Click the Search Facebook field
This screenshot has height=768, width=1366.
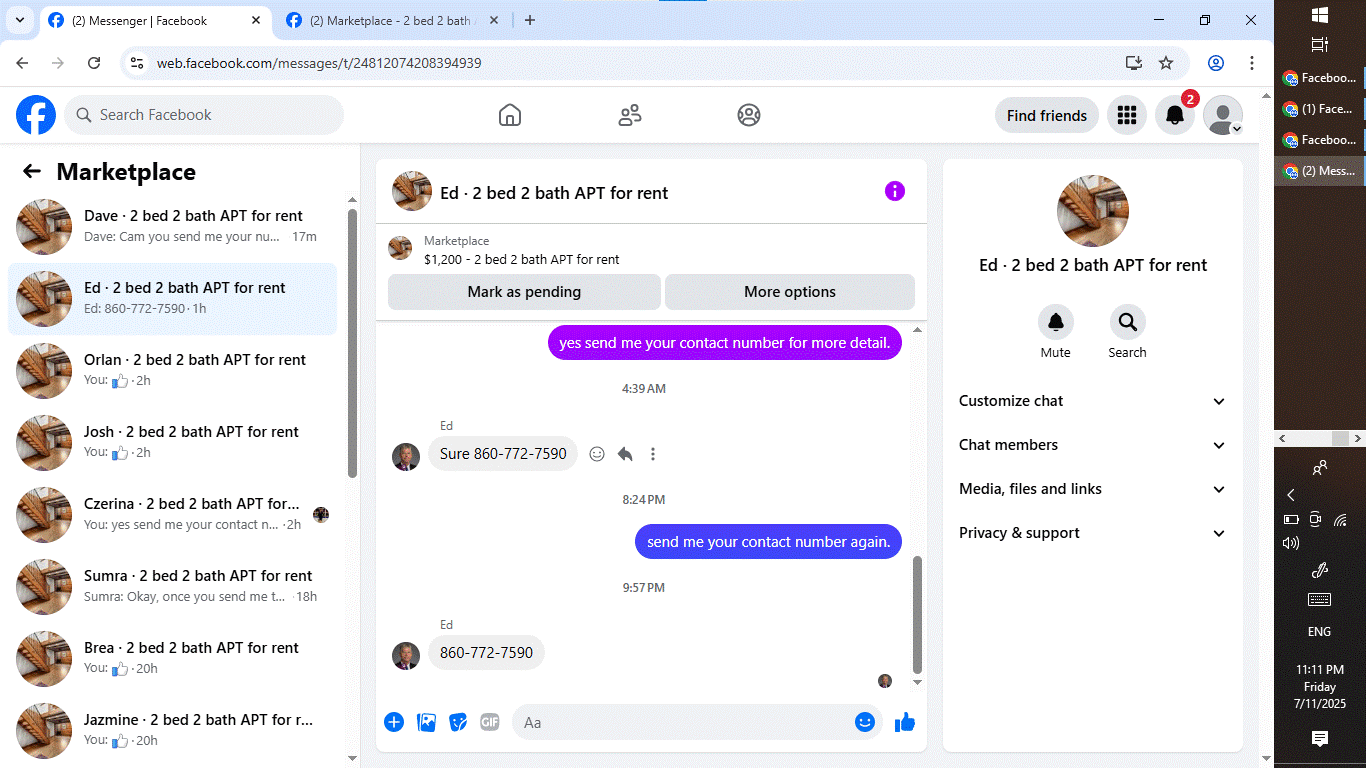pos(204,115)
